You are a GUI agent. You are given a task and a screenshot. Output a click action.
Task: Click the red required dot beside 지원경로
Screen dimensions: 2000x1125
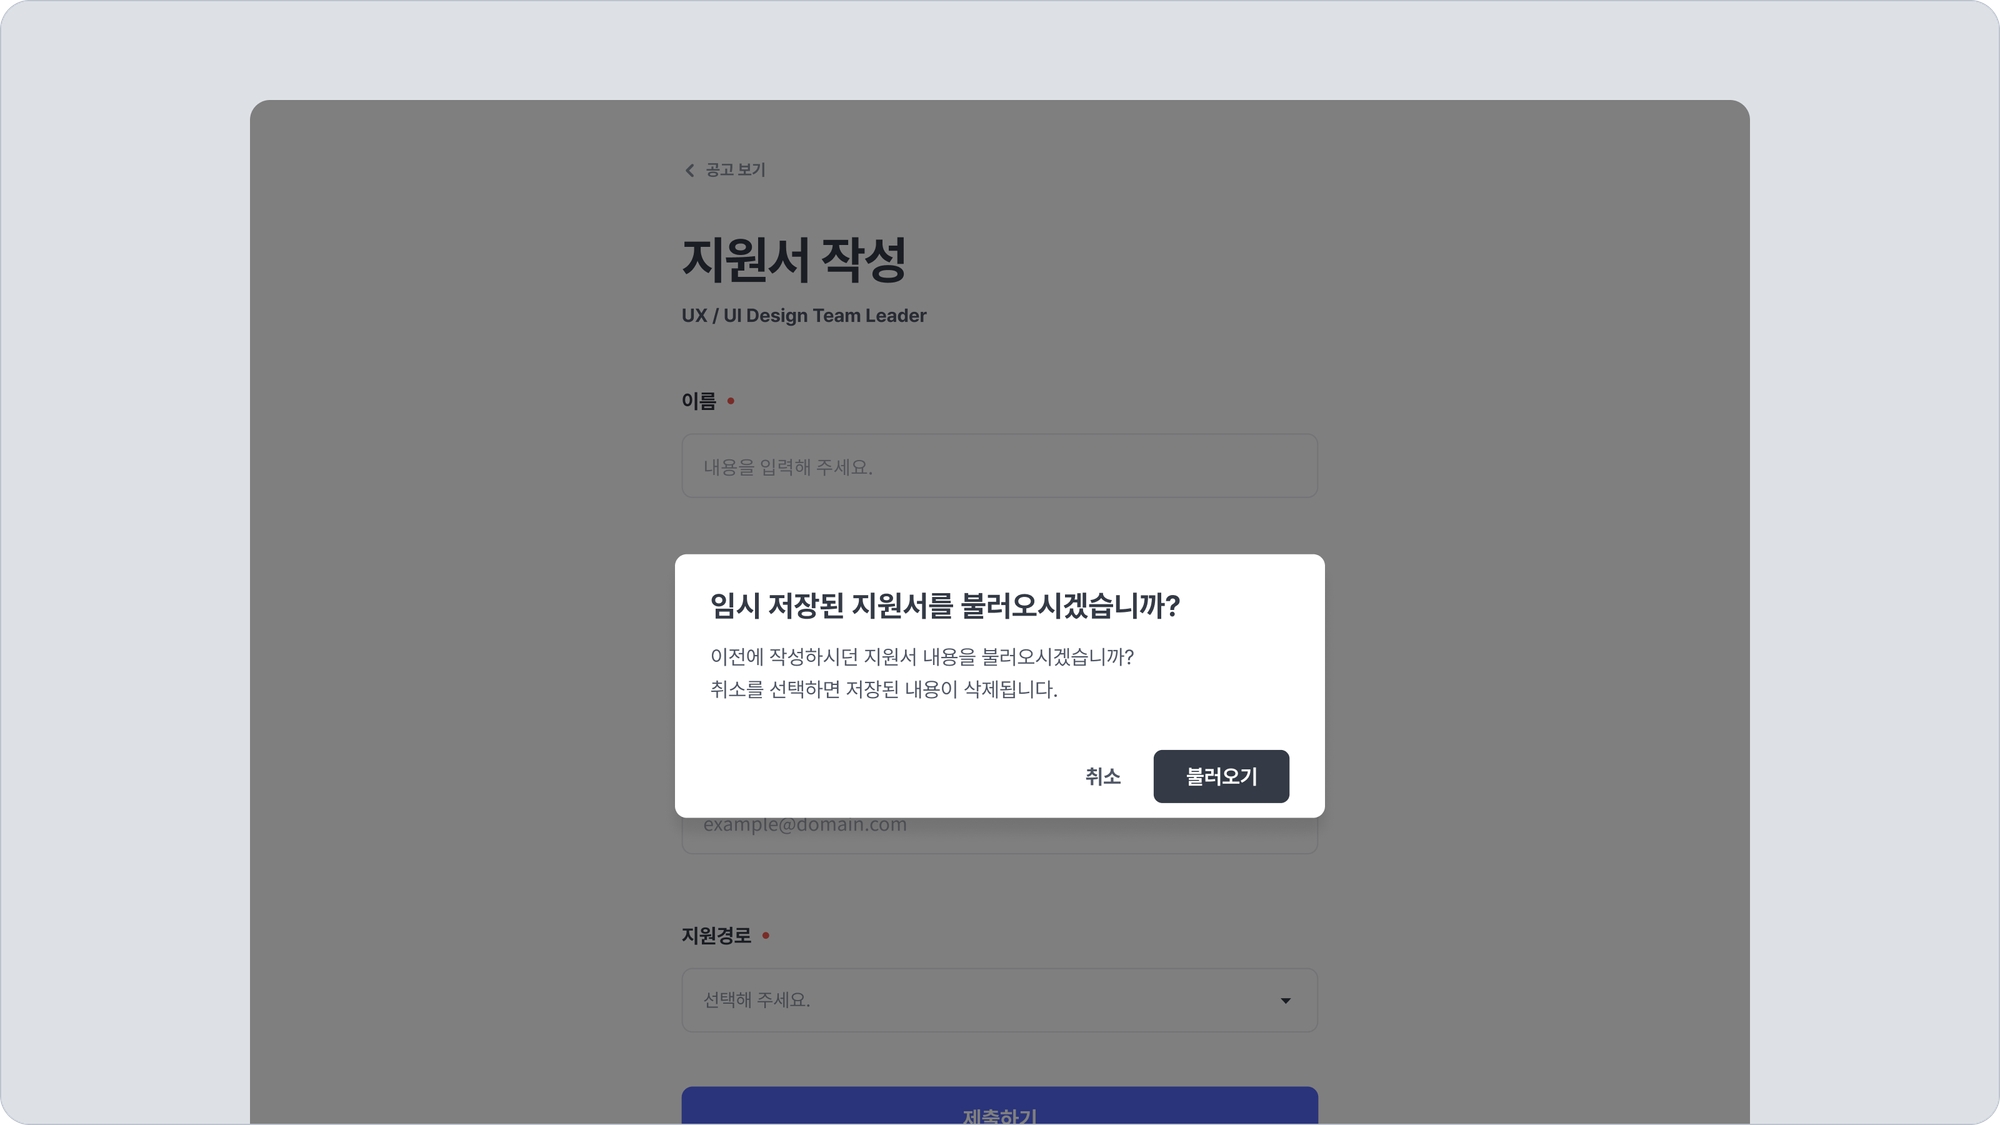click(x=766, y=936)
